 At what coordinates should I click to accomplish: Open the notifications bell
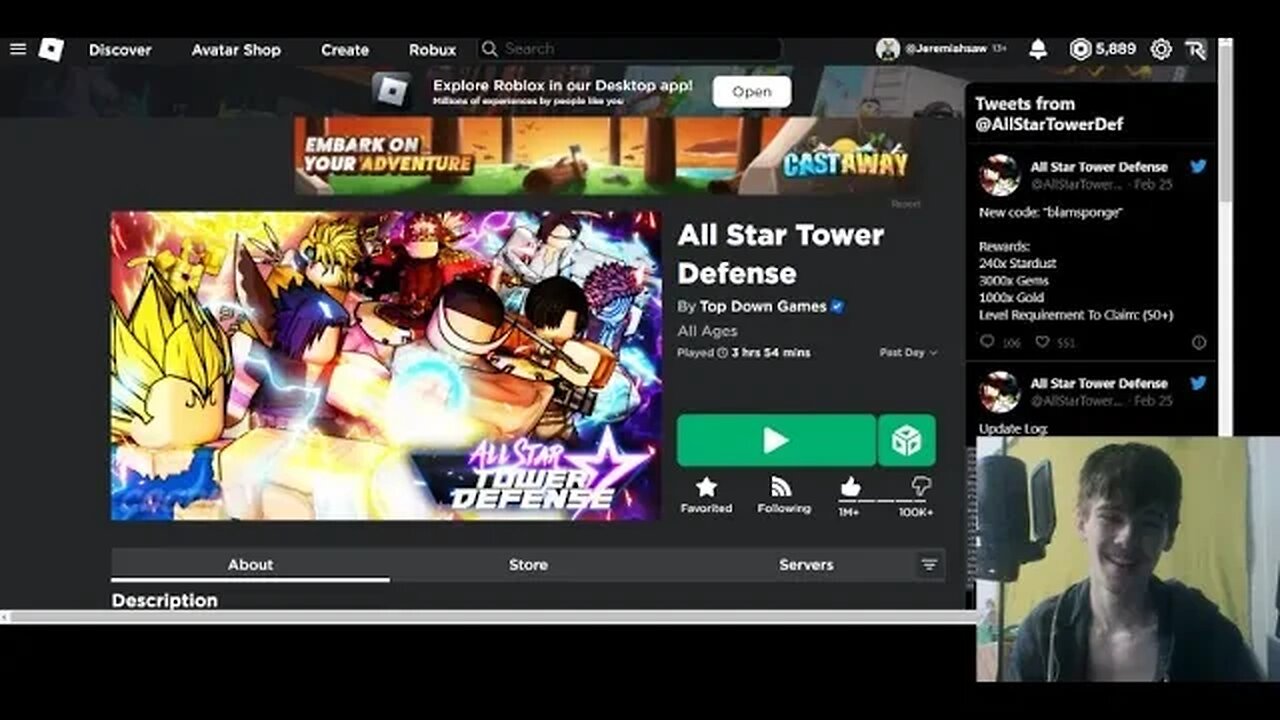[1038, 49]
